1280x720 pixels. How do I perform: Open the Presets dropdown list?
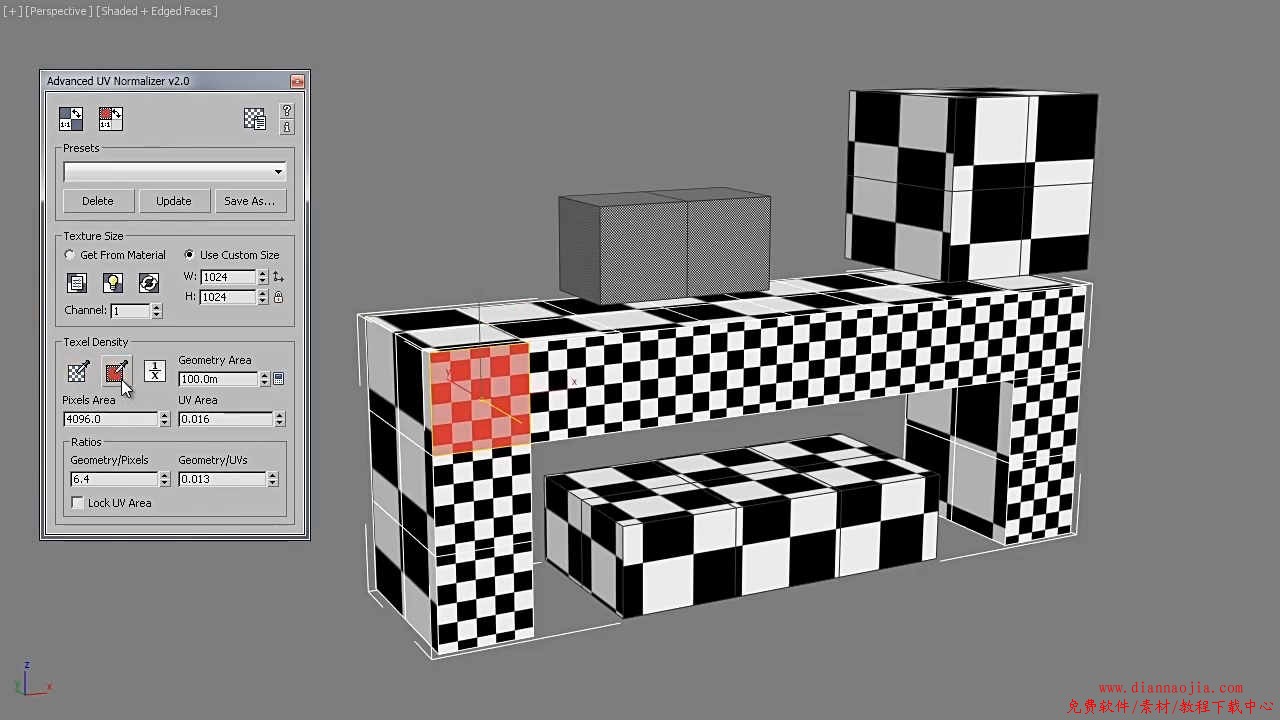point(174,172)
